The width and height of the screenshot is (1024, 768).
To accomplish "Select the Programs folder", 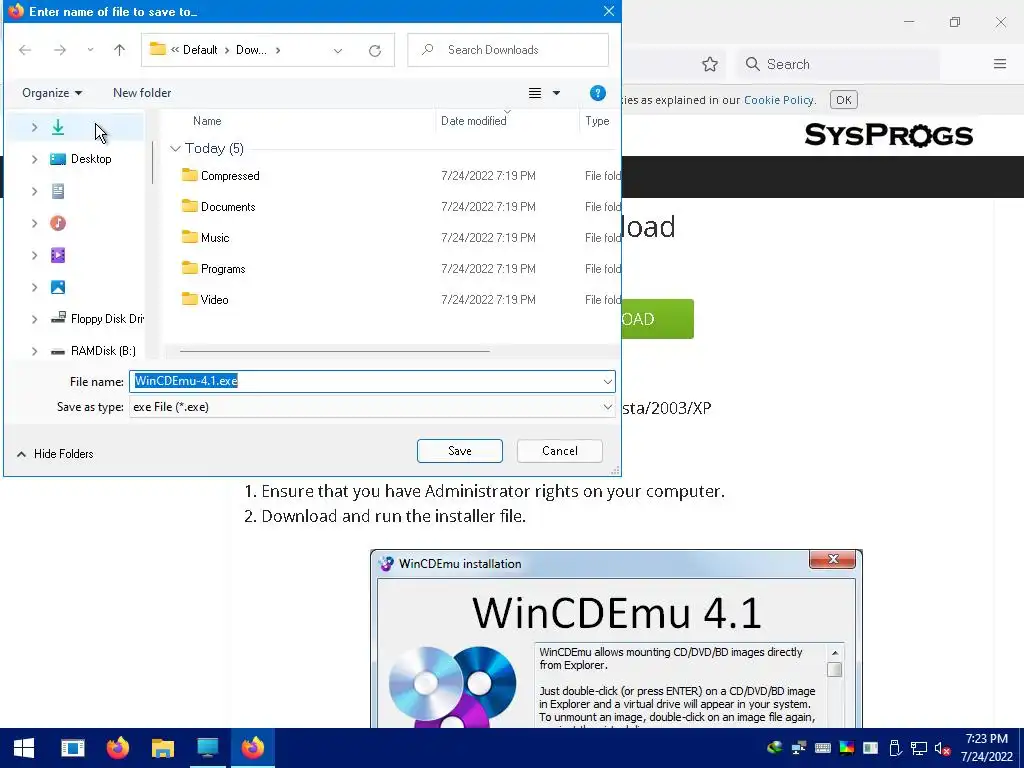I will (x=214, y=268).
